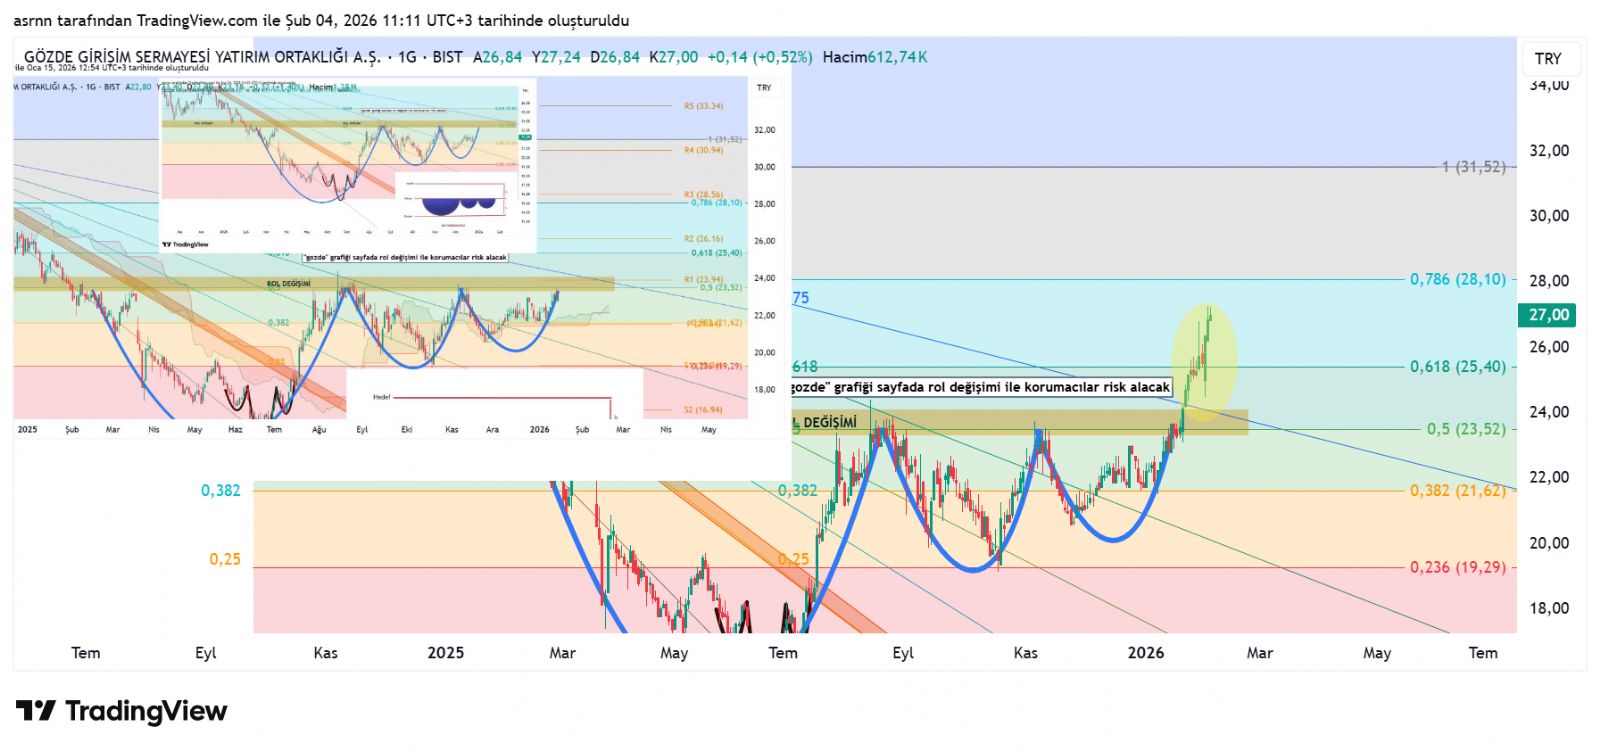Select the yellow ellipse highlight on recent candles
Viewport: 1600px width, 751px height.
[1204, 362]
